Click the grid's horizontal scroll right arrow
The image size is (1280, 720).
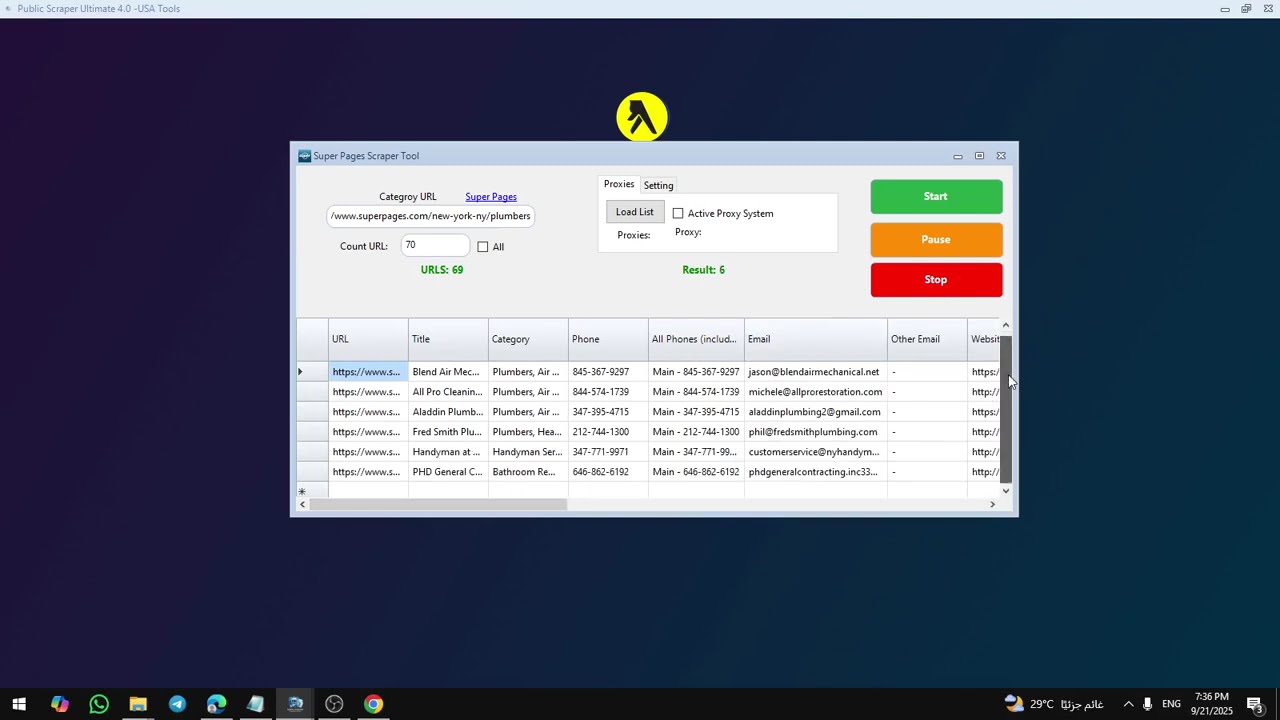tap(992, 504)
